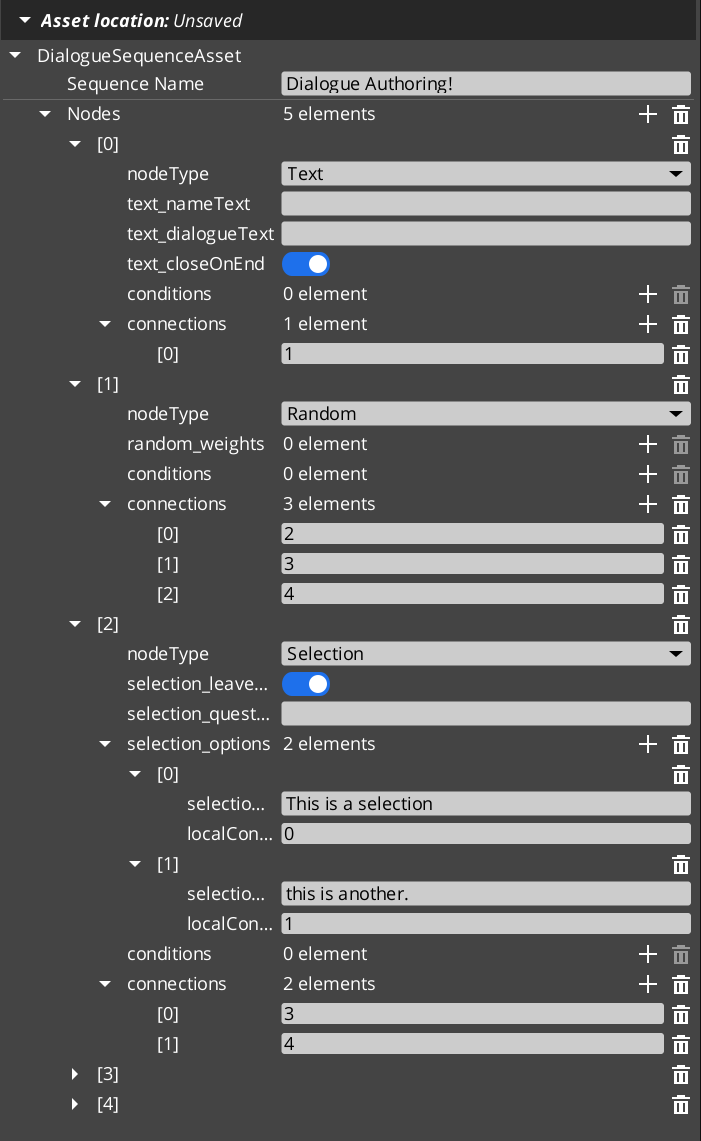Collapse the Asset location header
The height and width of the screenshot is (1141, 701).
(23, 20)
